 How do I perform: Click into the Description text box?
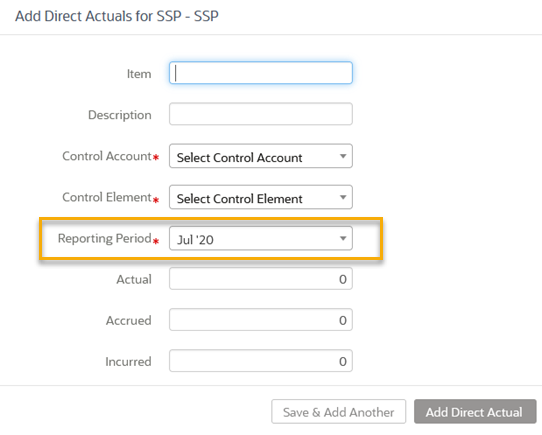click(x=261, y=114)
